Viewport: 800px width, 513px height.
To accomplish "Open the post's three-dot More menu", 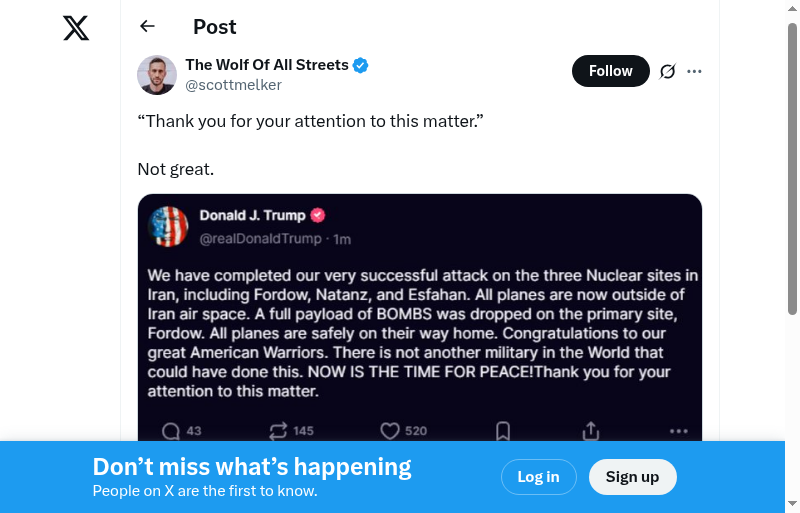I will (695, 71).
